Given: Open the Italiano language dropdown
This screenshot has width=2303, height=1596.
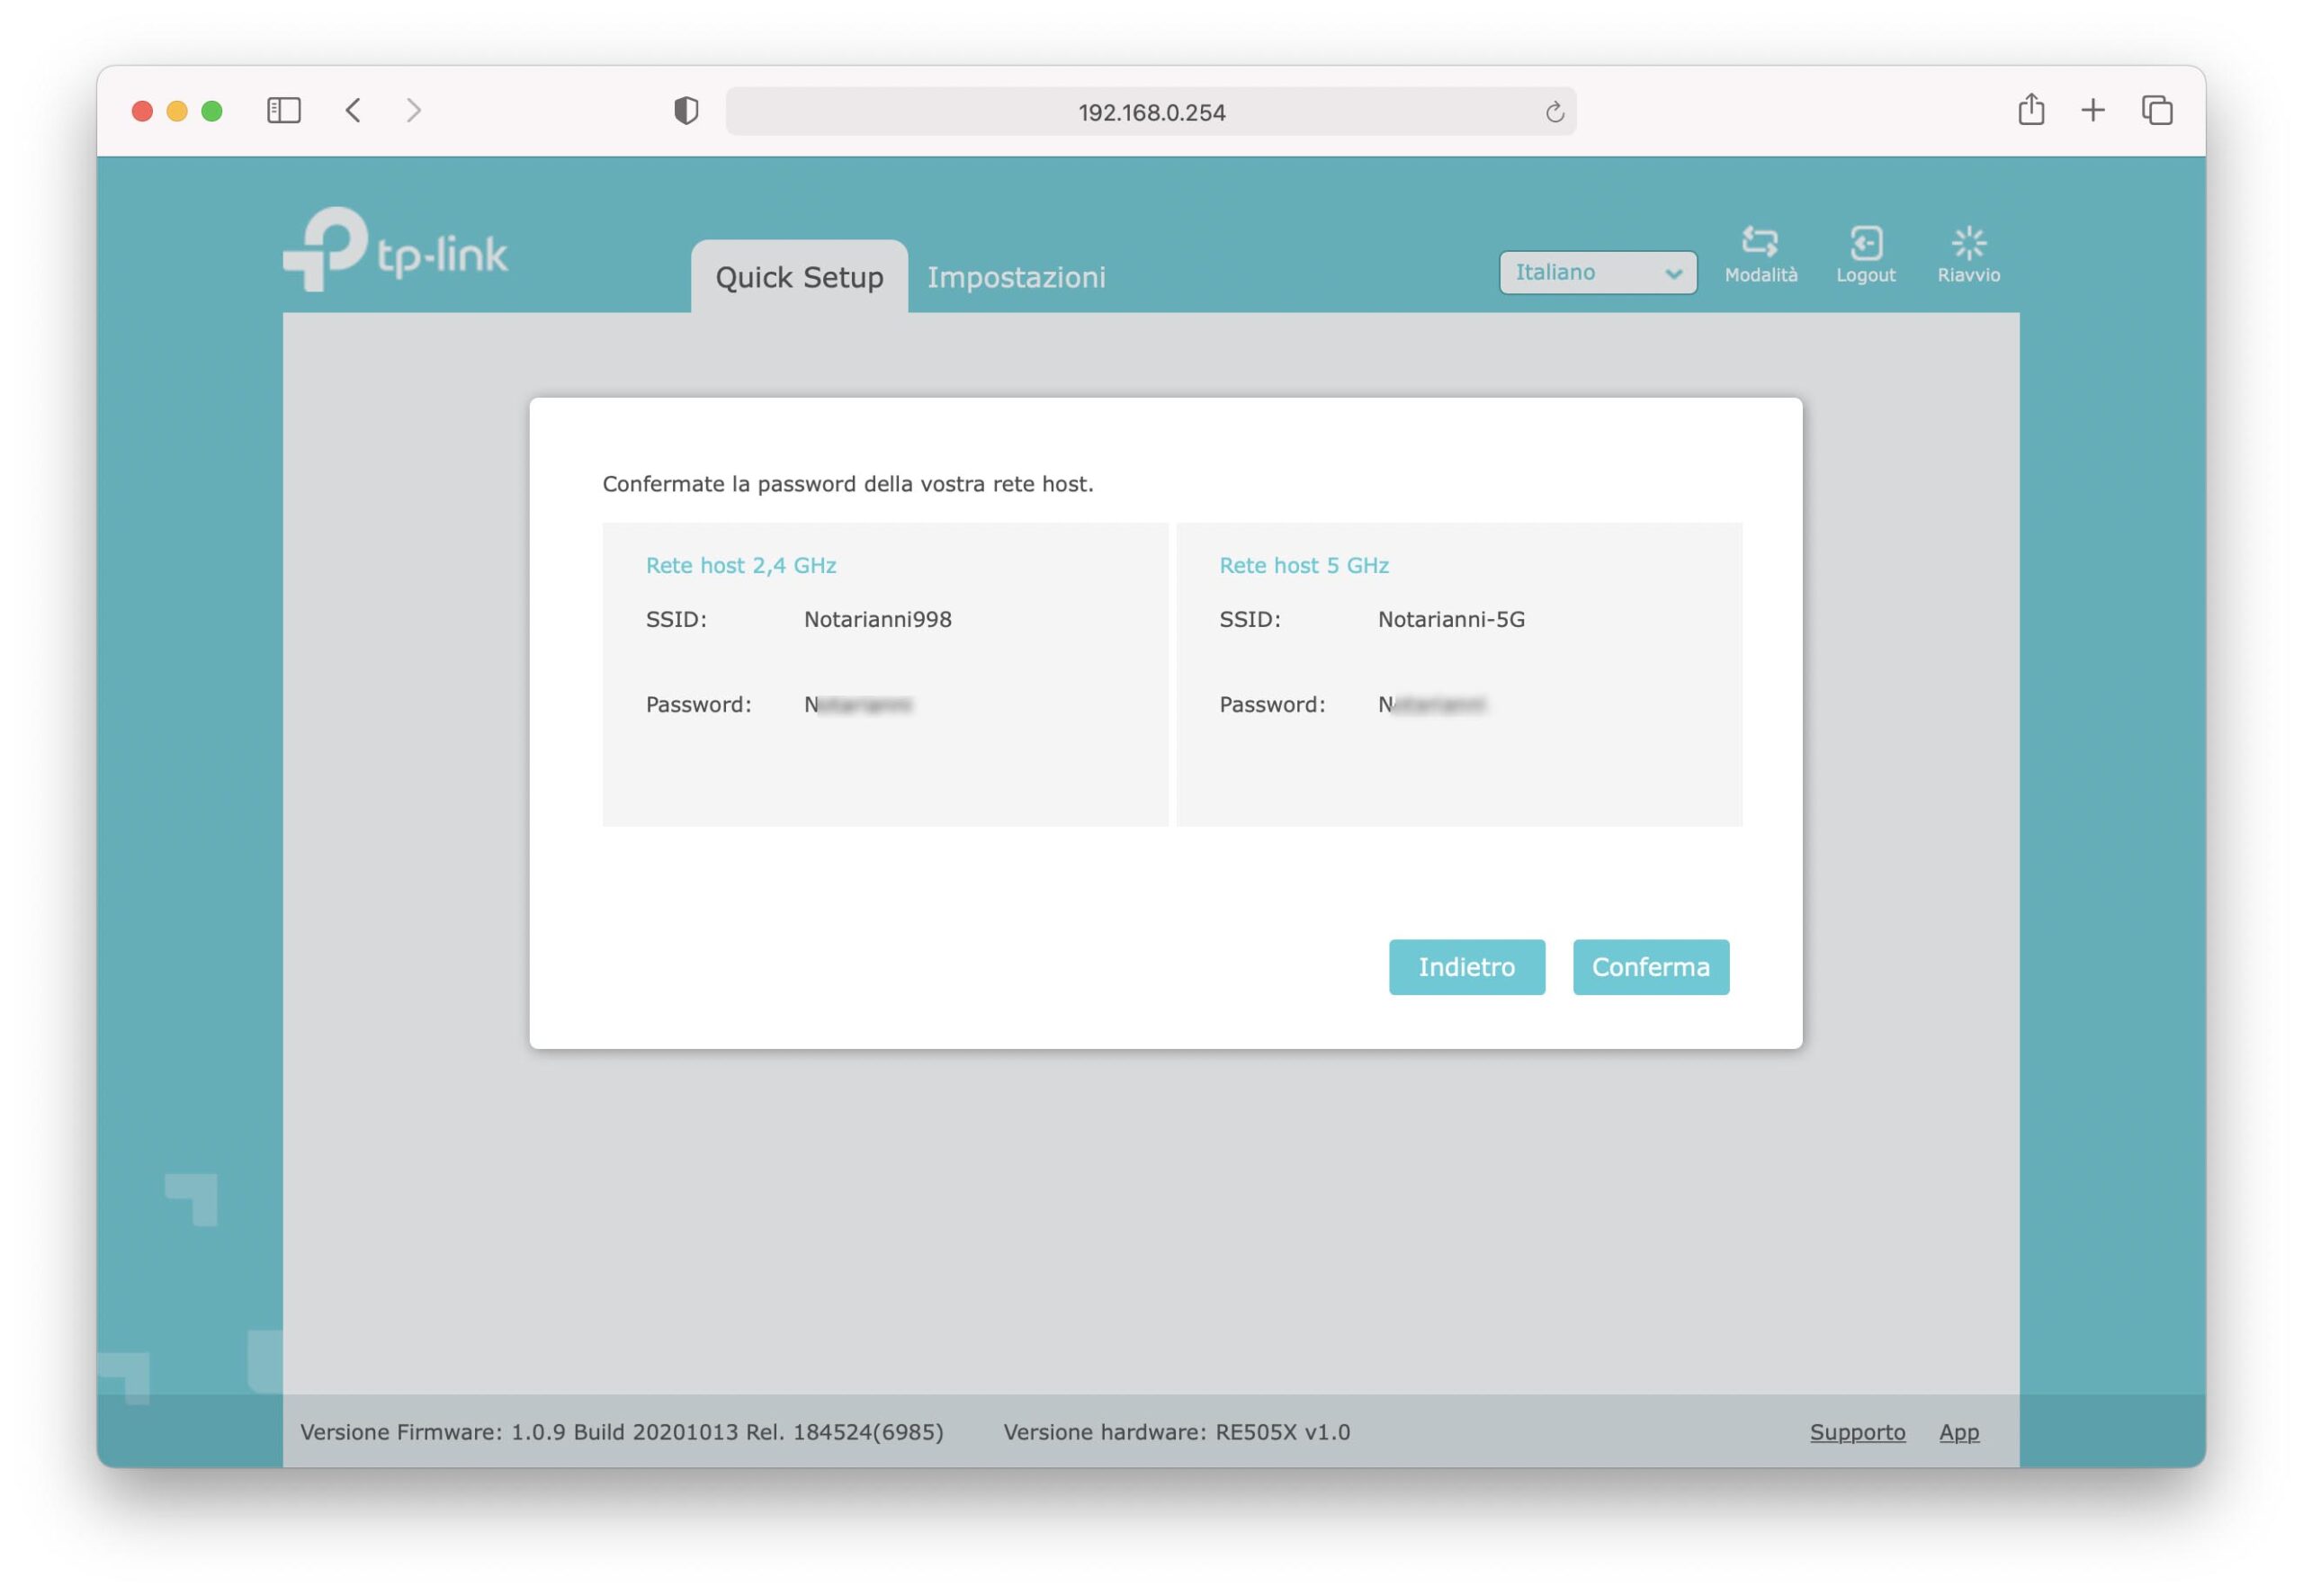Looking at the screenshot, I should (1597, 272).
